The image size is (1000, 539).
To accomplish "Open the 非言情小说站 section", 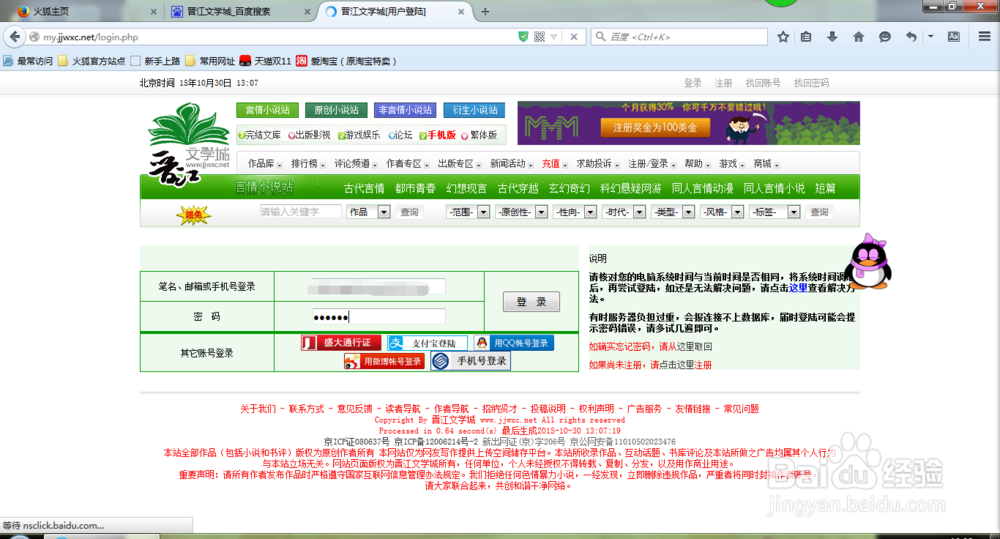I will coord(405,110).
